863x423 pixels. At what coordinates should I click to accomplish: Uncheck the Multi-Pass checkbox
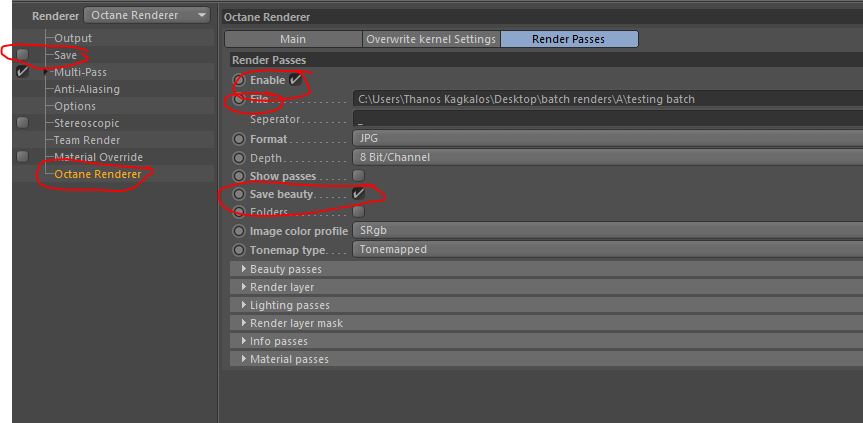click(23, 72)
